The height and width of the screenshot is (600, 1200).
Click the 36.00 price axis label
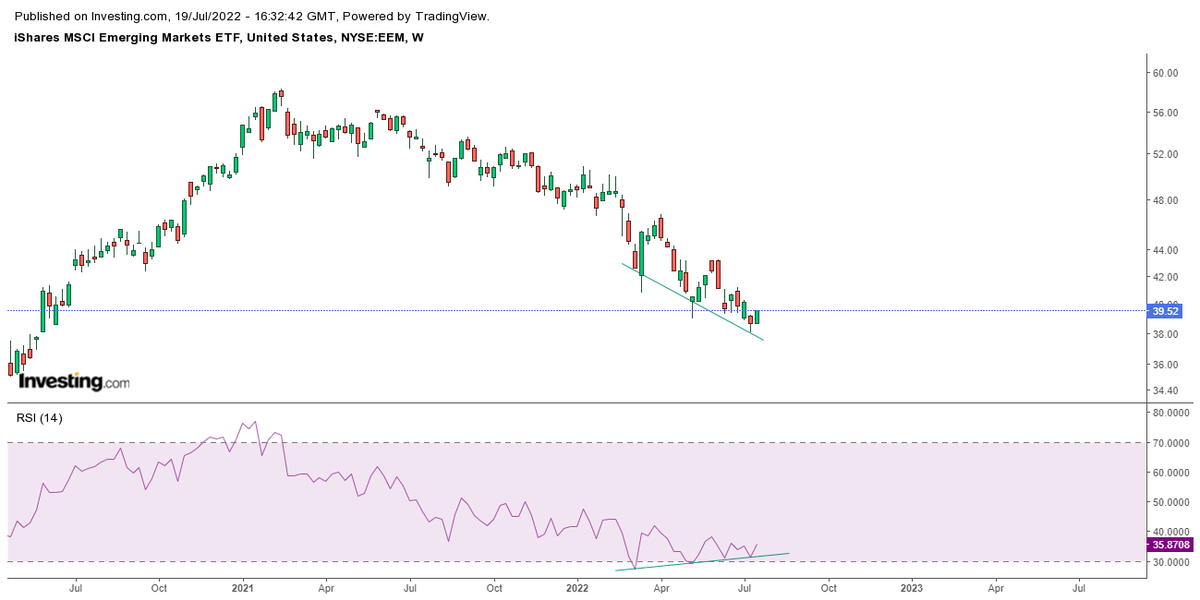point(1166,366)
